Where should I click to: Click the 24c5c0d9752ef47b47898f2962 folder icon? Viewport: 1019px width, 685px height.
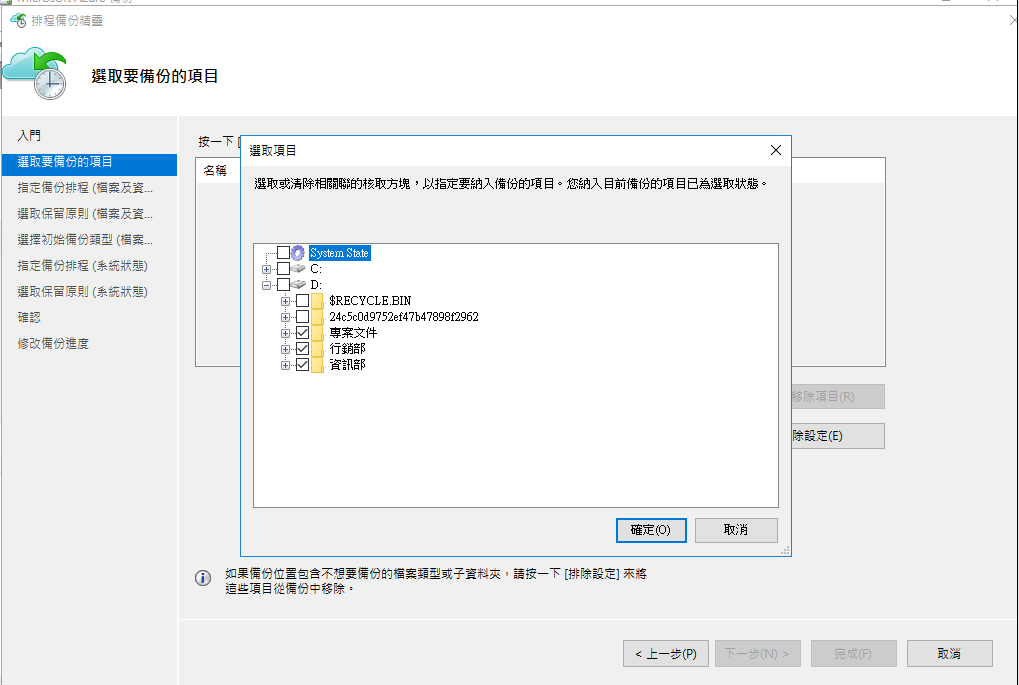317,317
